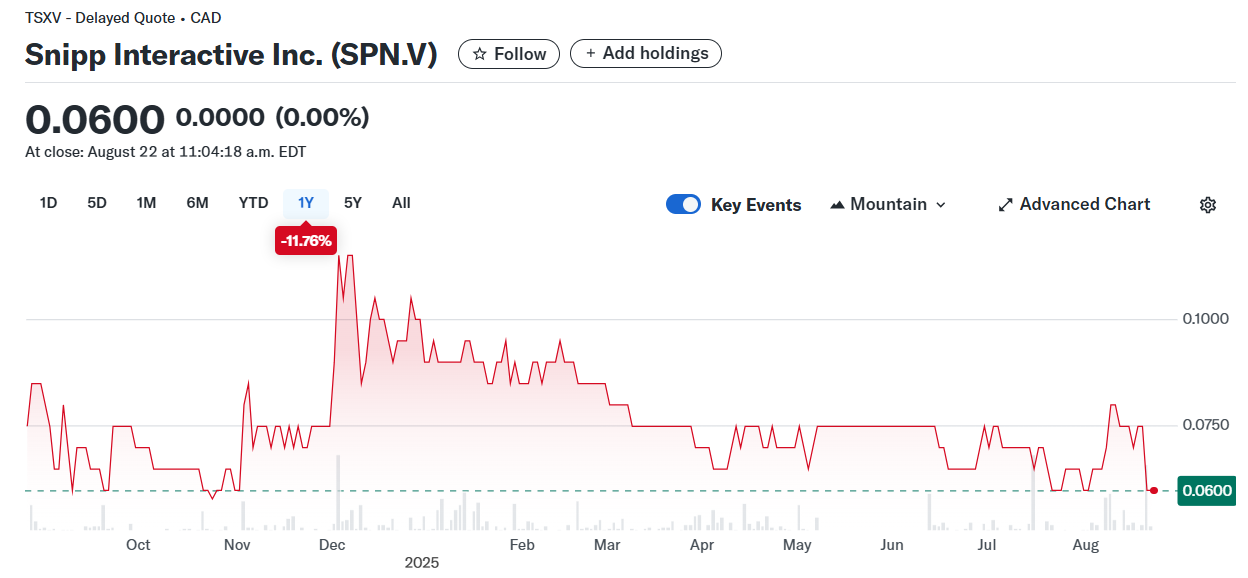1248x578 pixels.
Task: Select the All time range
Action: (x=401, y=203)
